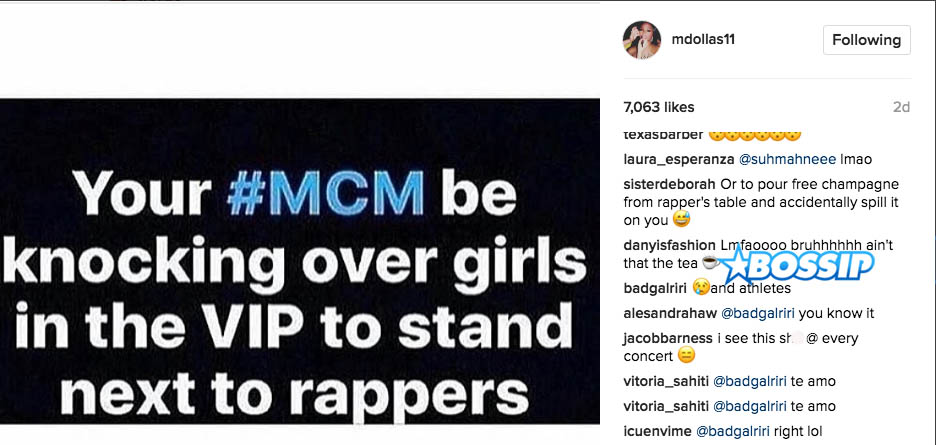Viewport: 936px width, 445px height.
Task: Click the blue #MCM hashtag in the image
Action: click(325, 195)
